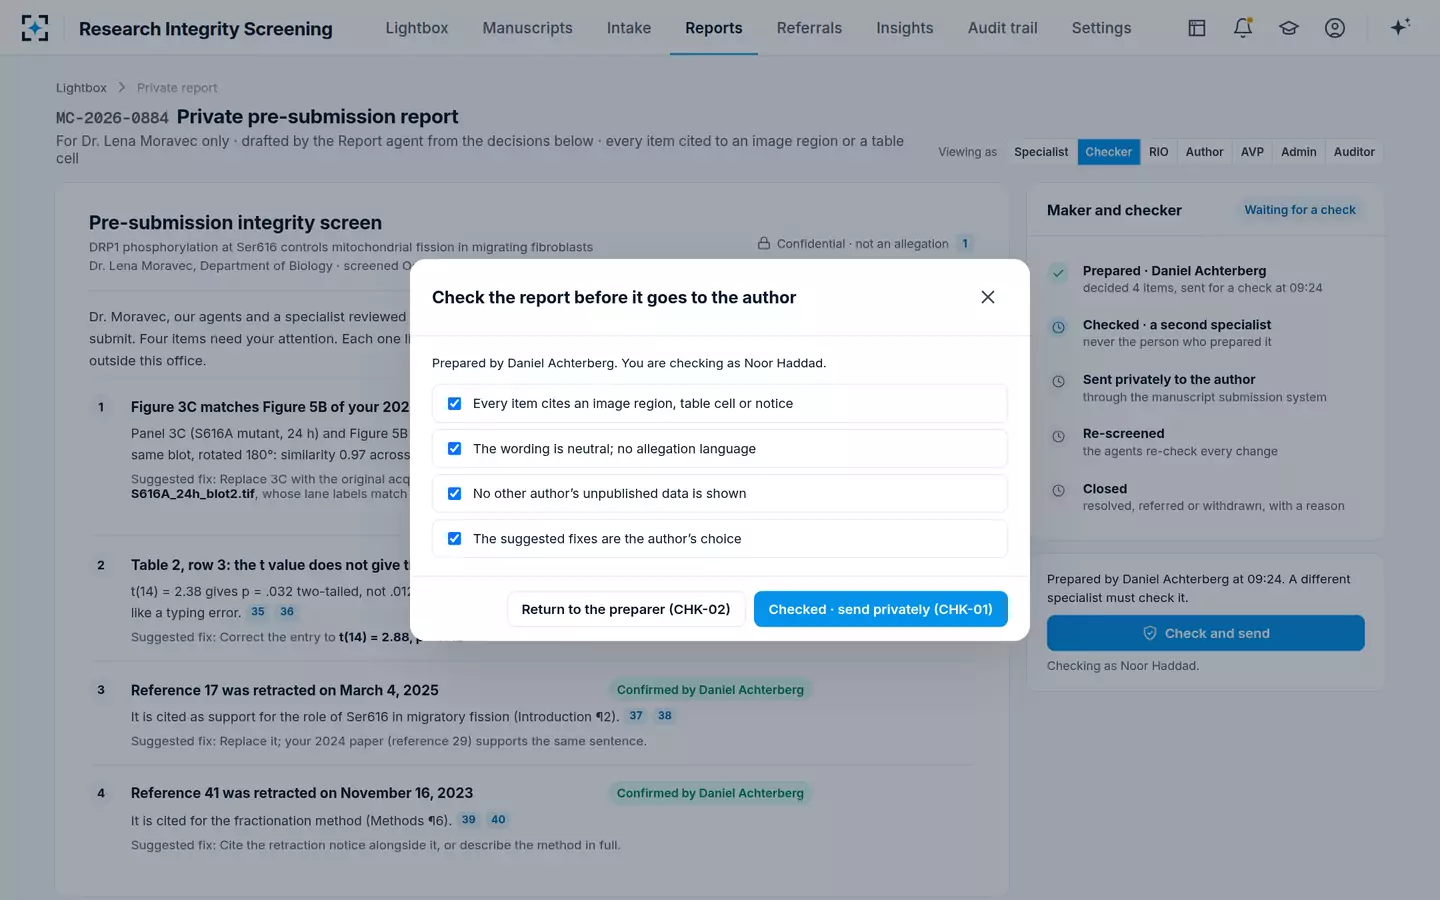This screenshot has height=900, width=1440.
Task: Open the layout panel icon
Action: (1197, 28)
